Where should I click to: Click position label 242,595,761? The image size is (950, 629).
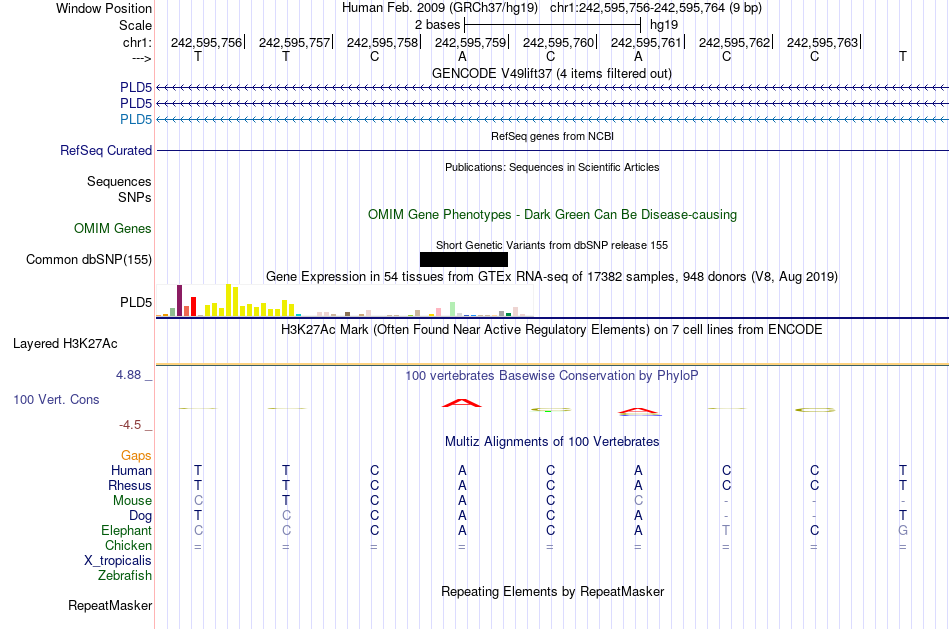coord(646,42)
